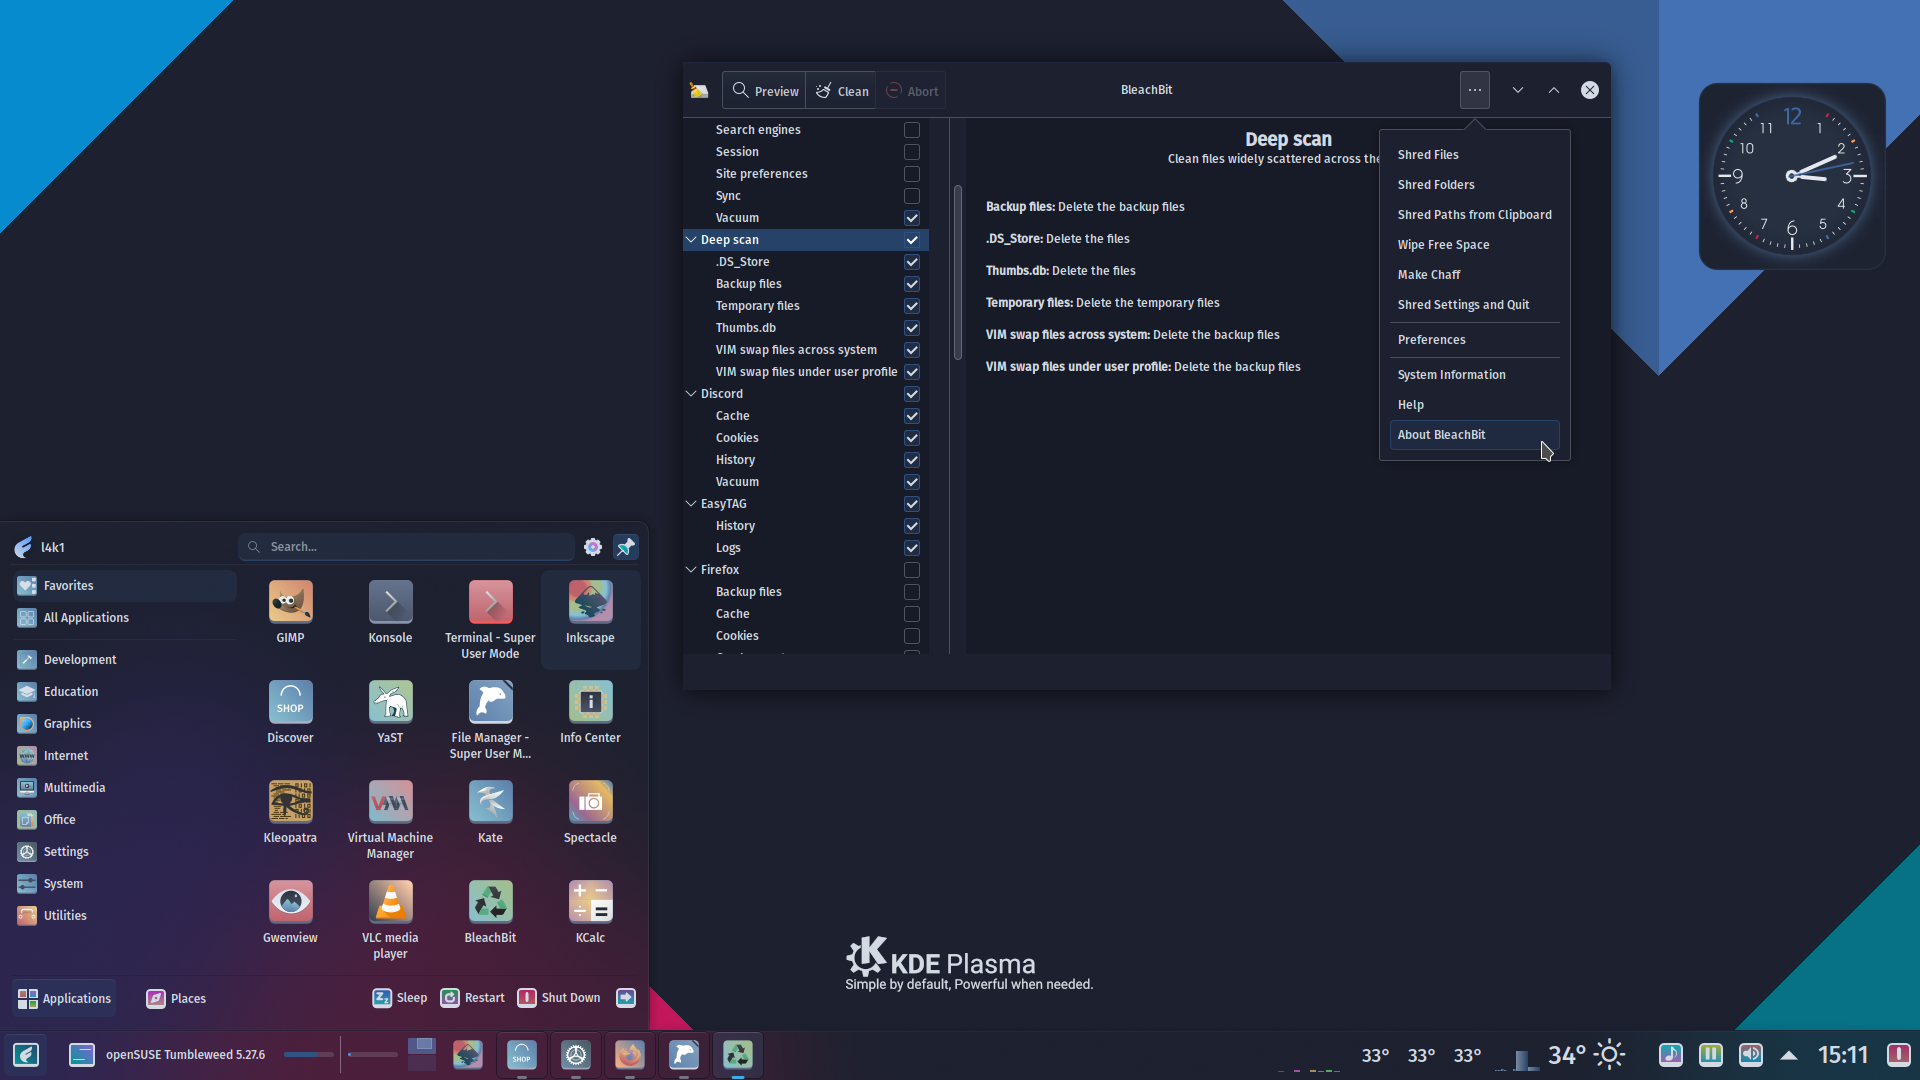Image resolution: width=1920 pixels, height=1080 pixels.
Task: Toggle the EasyTAG Logs checkbox
Action: point(912,548)
